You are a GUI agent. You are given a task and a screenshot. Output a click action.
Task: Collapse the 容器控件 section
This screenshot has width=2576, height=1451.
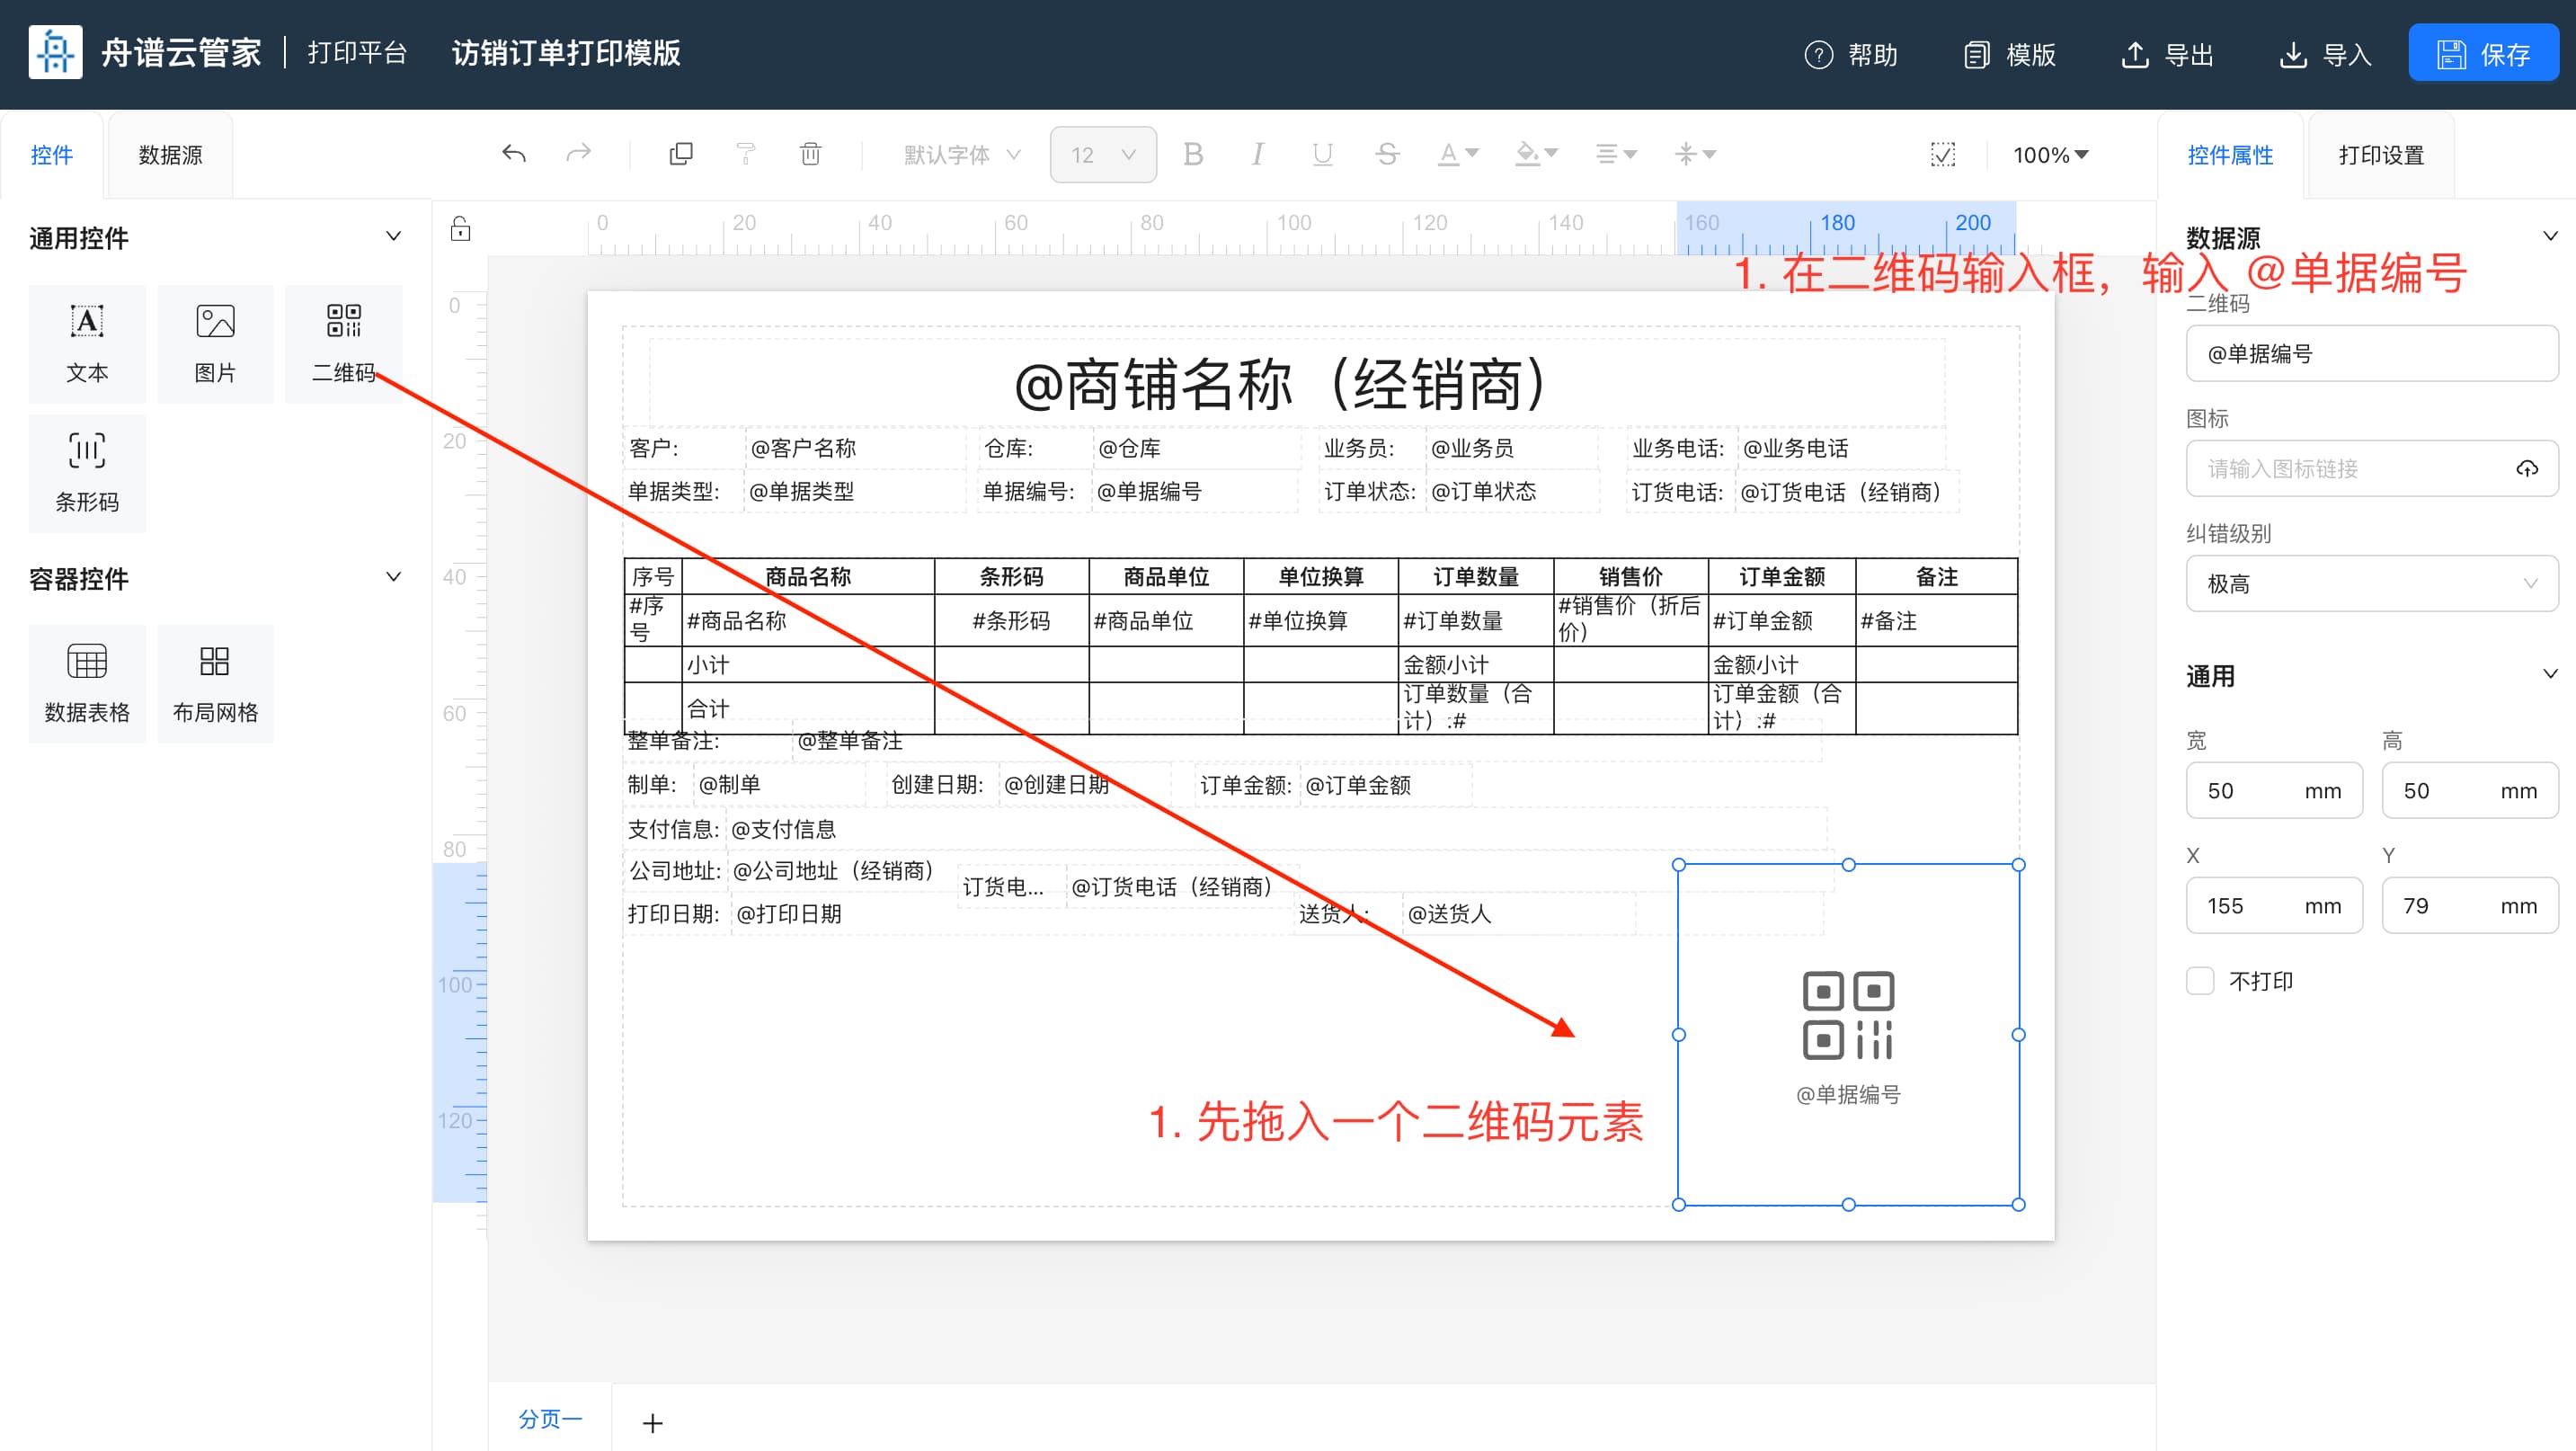pyautogui.click(x=393, y=577)
